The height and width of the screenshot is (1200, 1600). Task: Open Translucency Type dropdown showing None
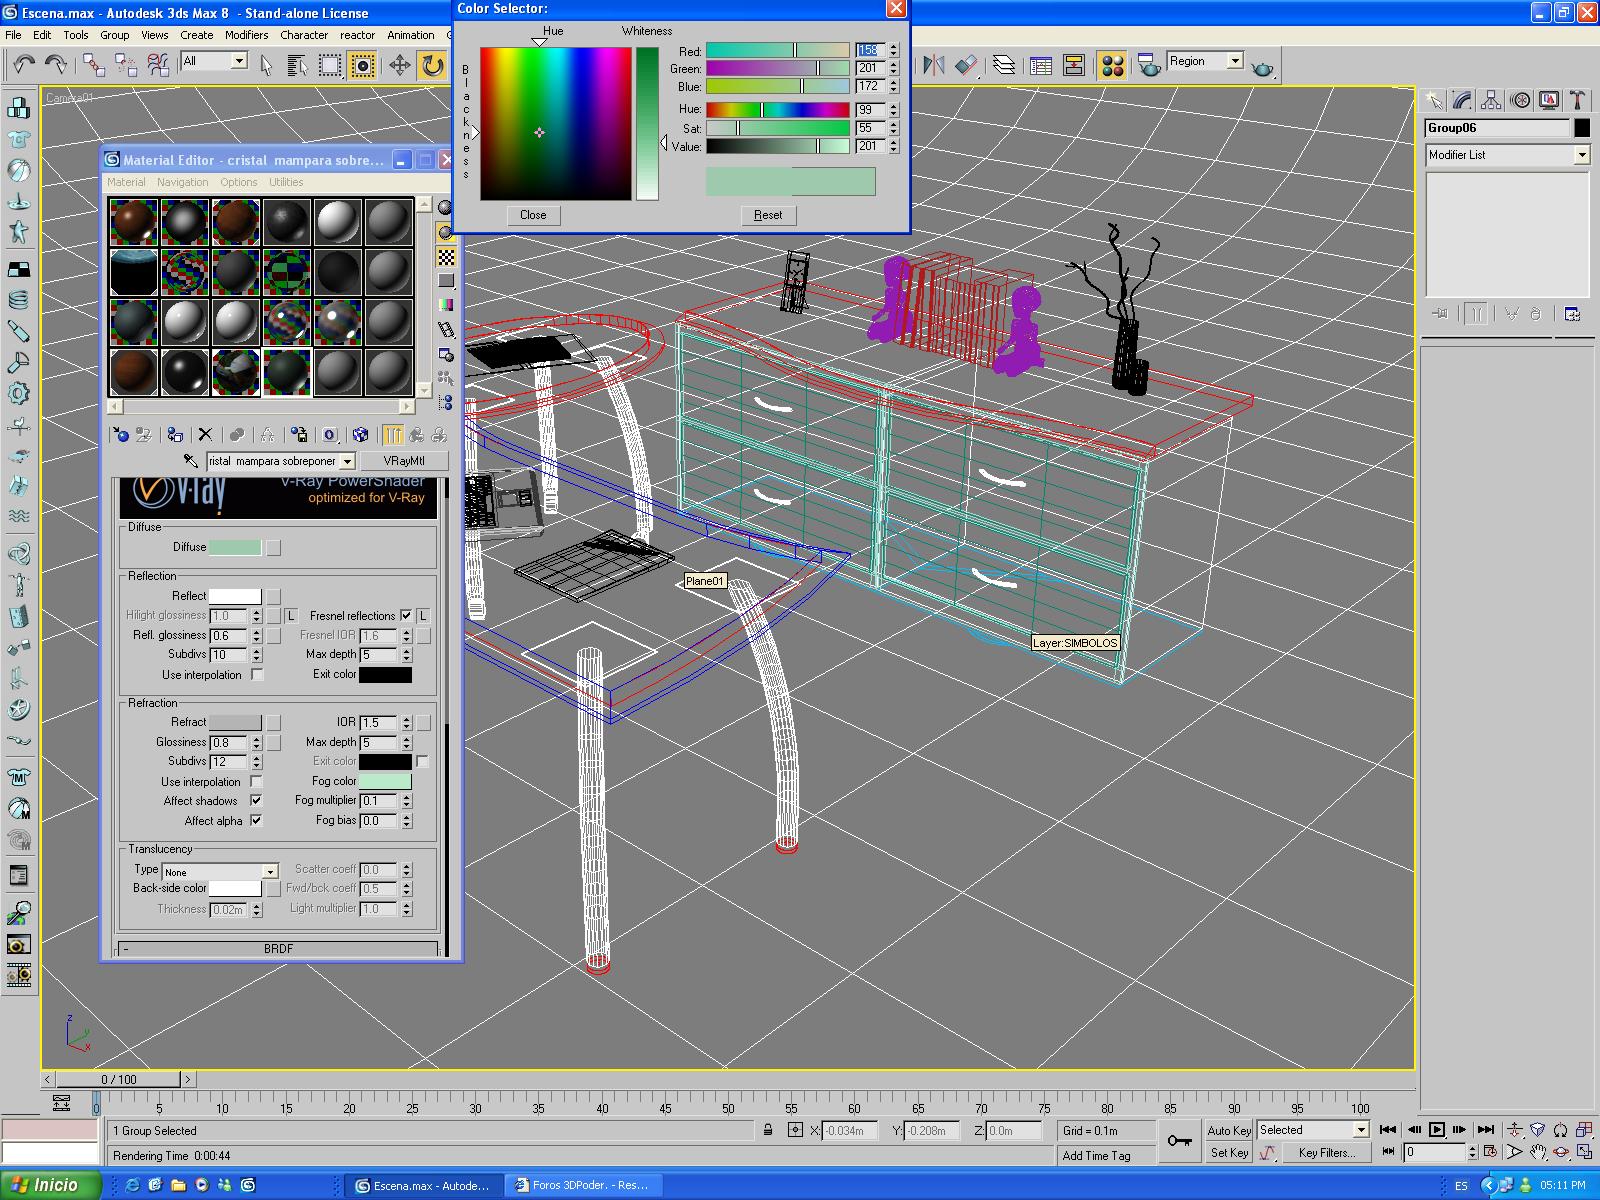219,872
